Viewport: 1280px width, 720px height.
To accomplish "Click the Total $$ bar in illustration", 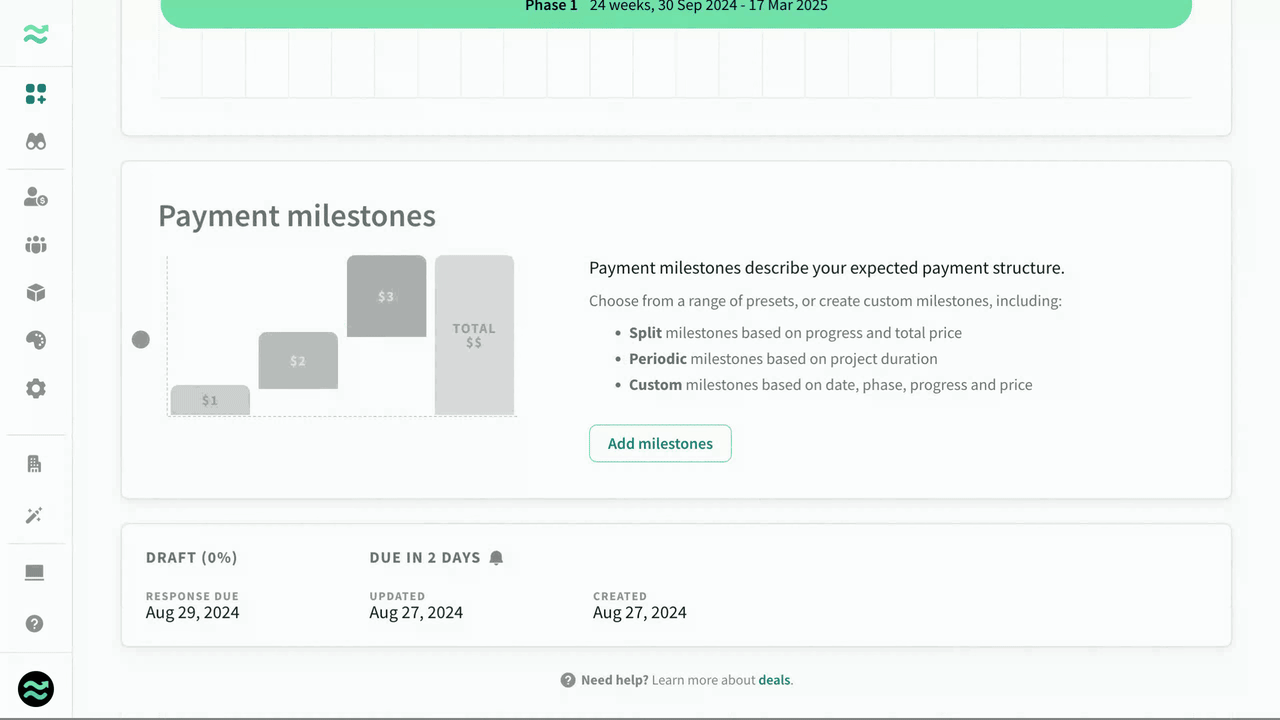I will click(474, 335).
